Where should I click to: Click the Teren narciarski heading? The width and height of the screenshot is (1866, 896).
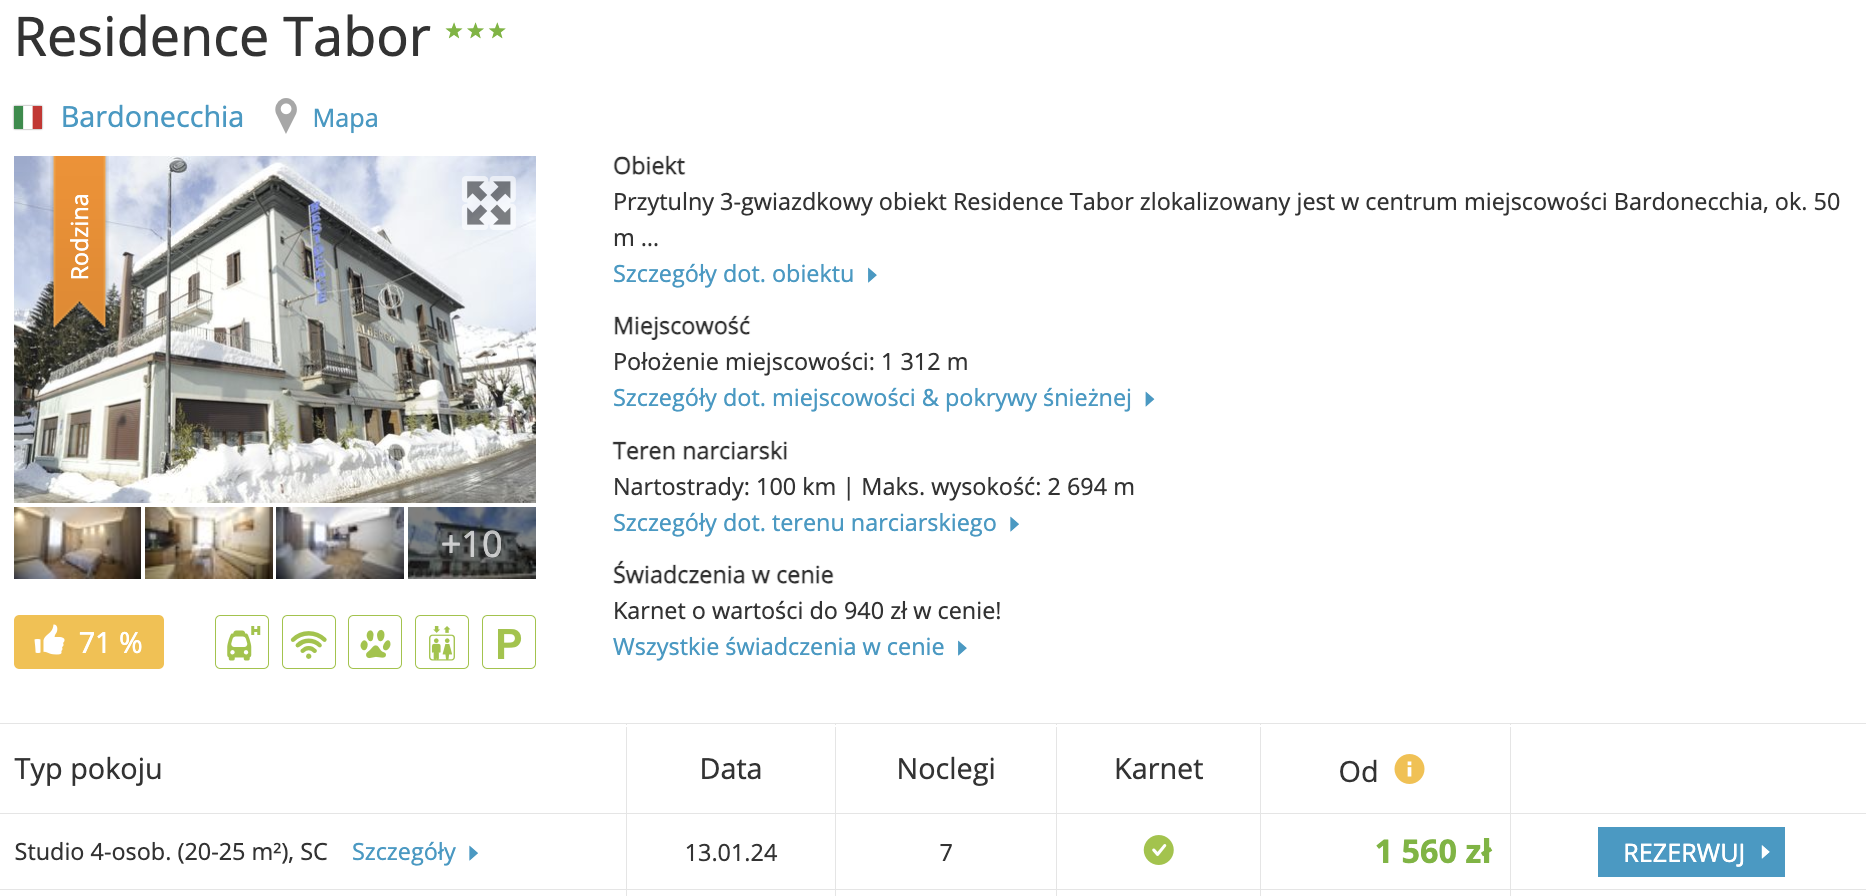[x=700, y=451]
